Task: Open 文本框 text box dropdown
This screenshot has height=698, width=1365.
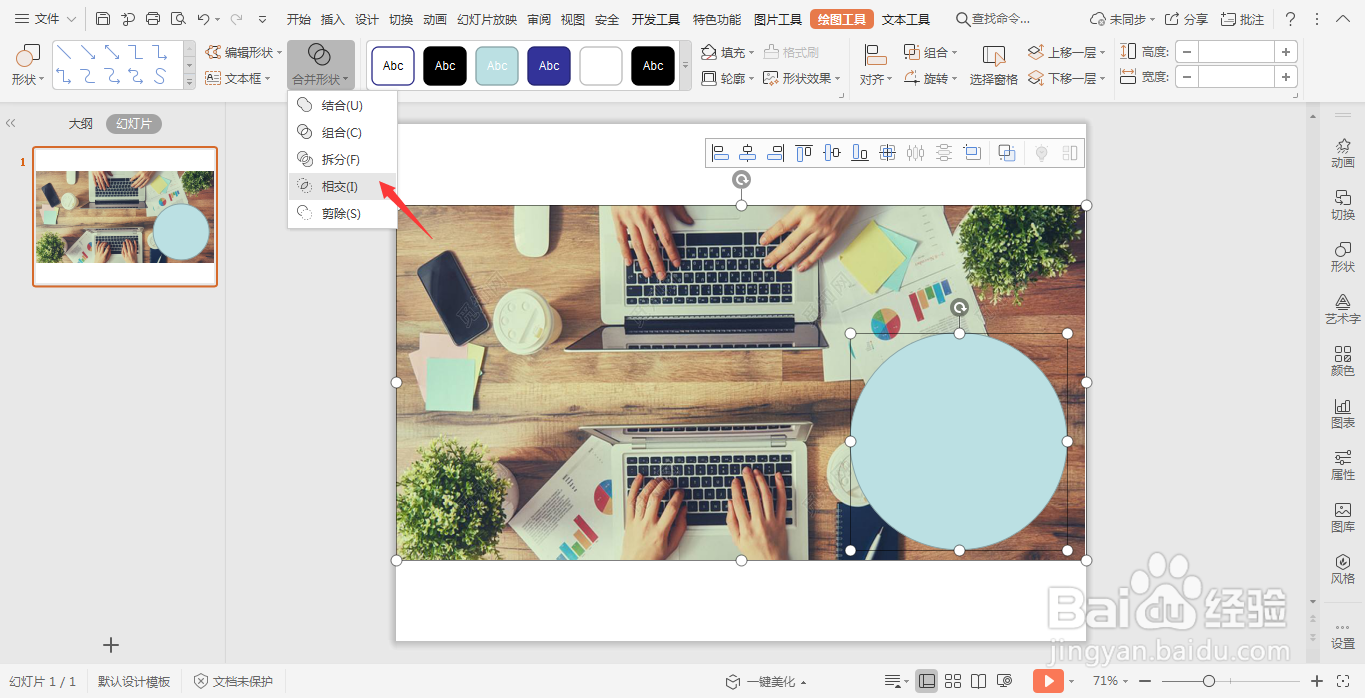Action: [x=238, y=78]
